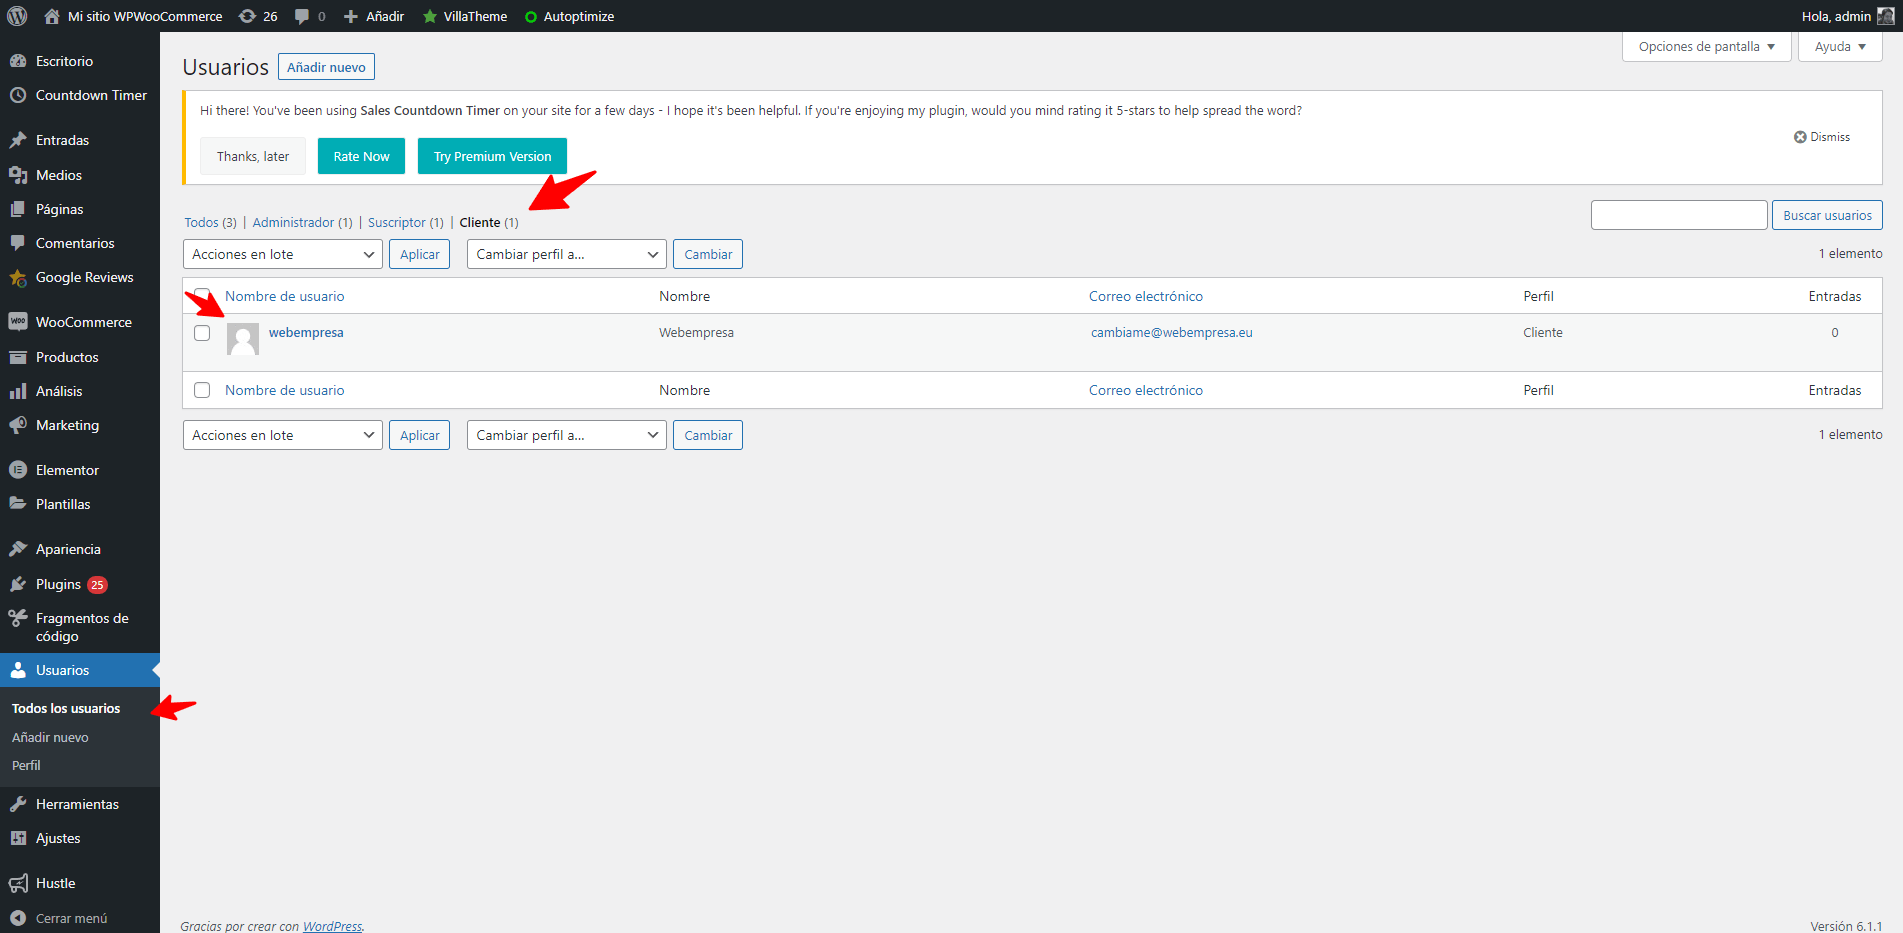
Task: Click the bottom Cambiar button
Action: coord(708,435)
